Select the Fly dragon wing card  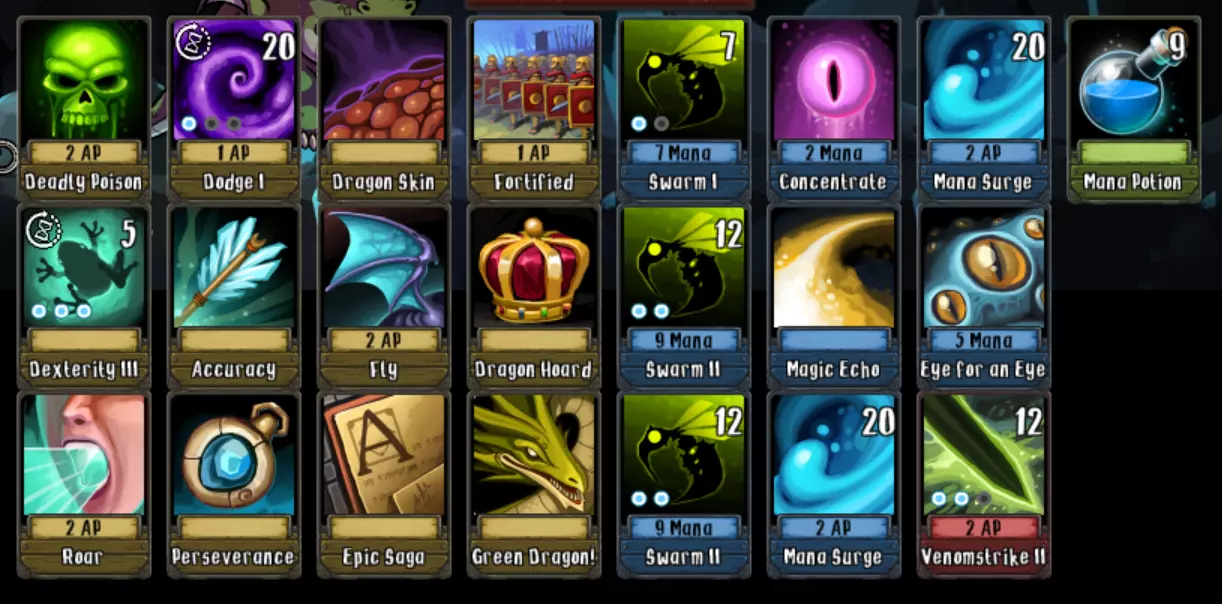point(383,296)
